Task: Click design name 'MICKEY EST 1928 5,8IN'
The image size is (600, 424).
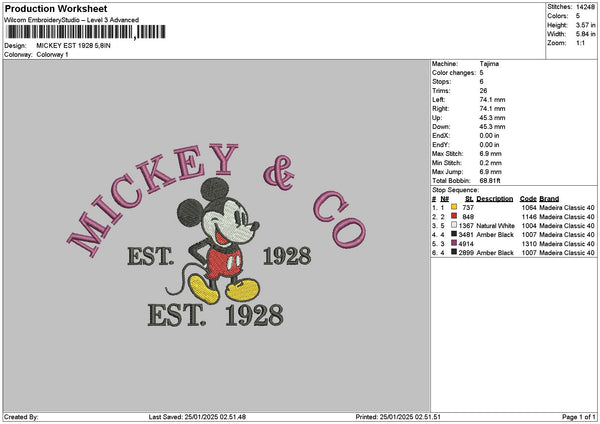Action: 73,46
